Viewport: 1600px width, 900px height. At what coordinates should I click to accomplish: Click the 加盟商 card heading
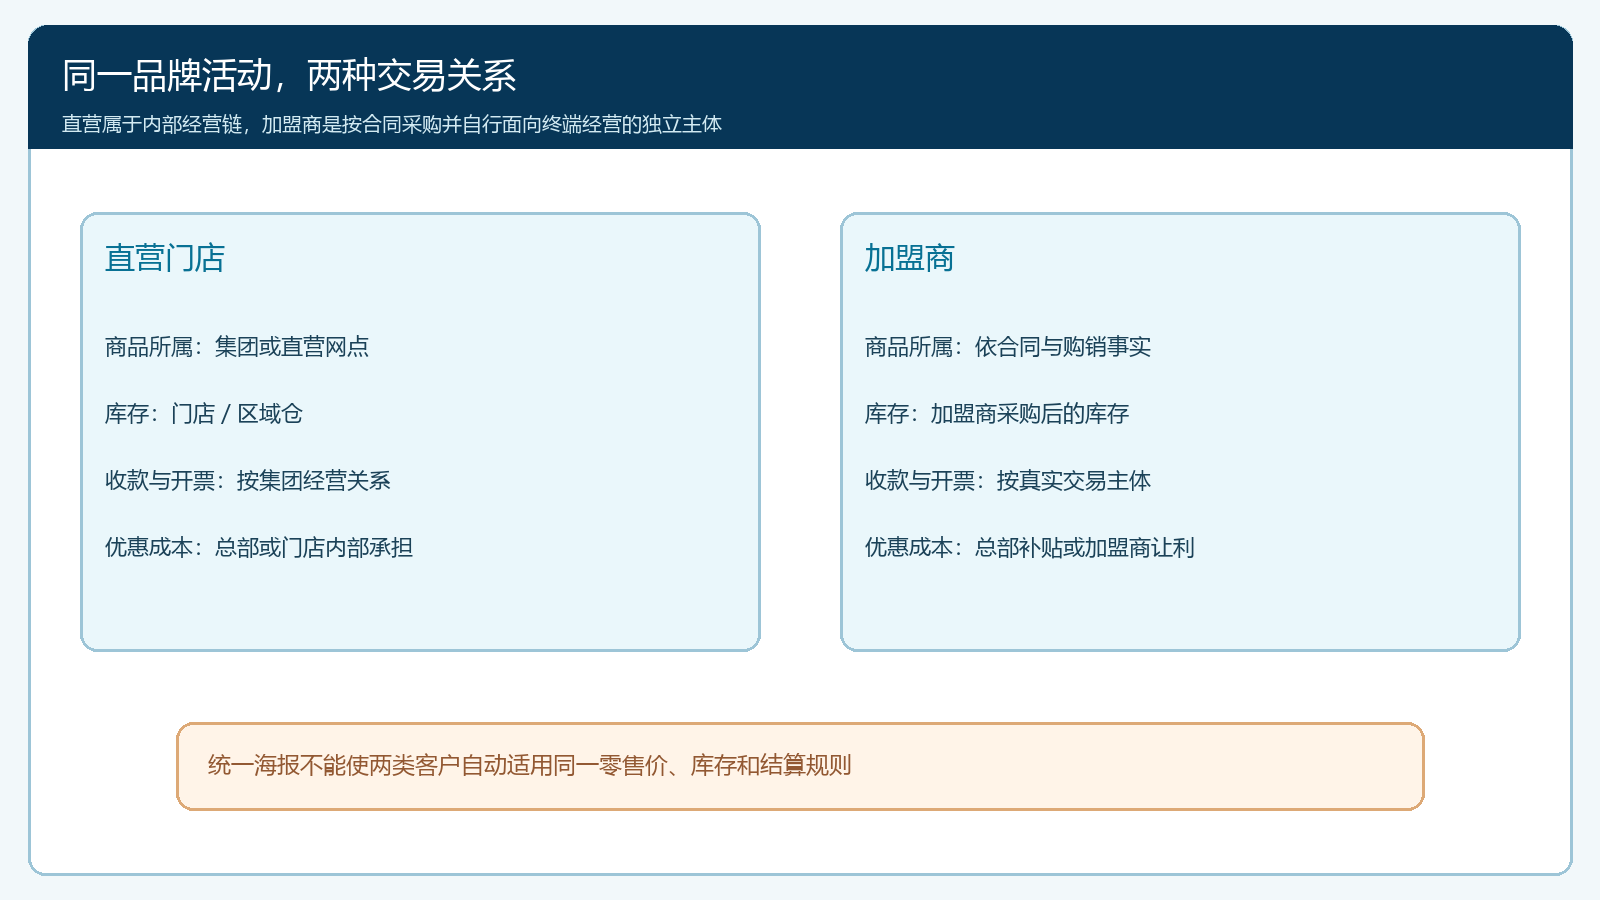[910, 258]
